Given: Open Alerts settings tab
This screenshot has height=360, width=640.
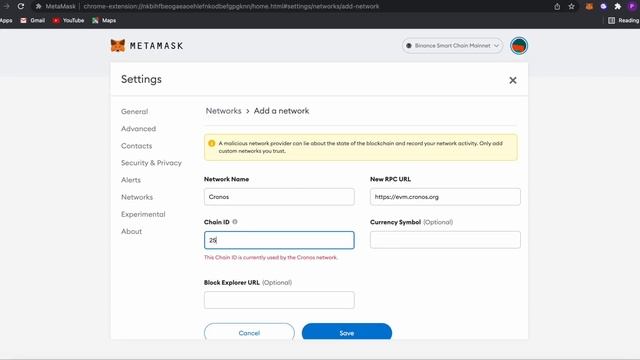Looking at the screenshot, I should click(131, 180).
